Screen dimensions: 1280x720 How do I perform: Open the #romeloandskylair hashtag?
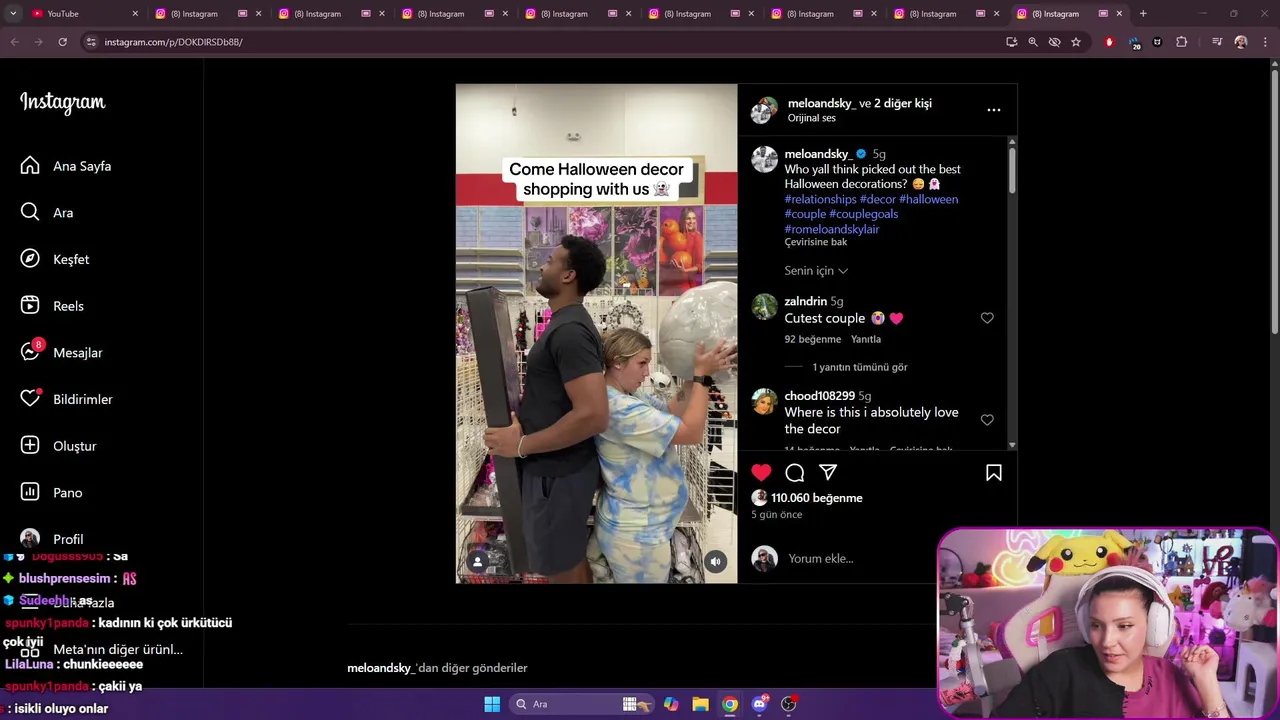coord(832,229)
